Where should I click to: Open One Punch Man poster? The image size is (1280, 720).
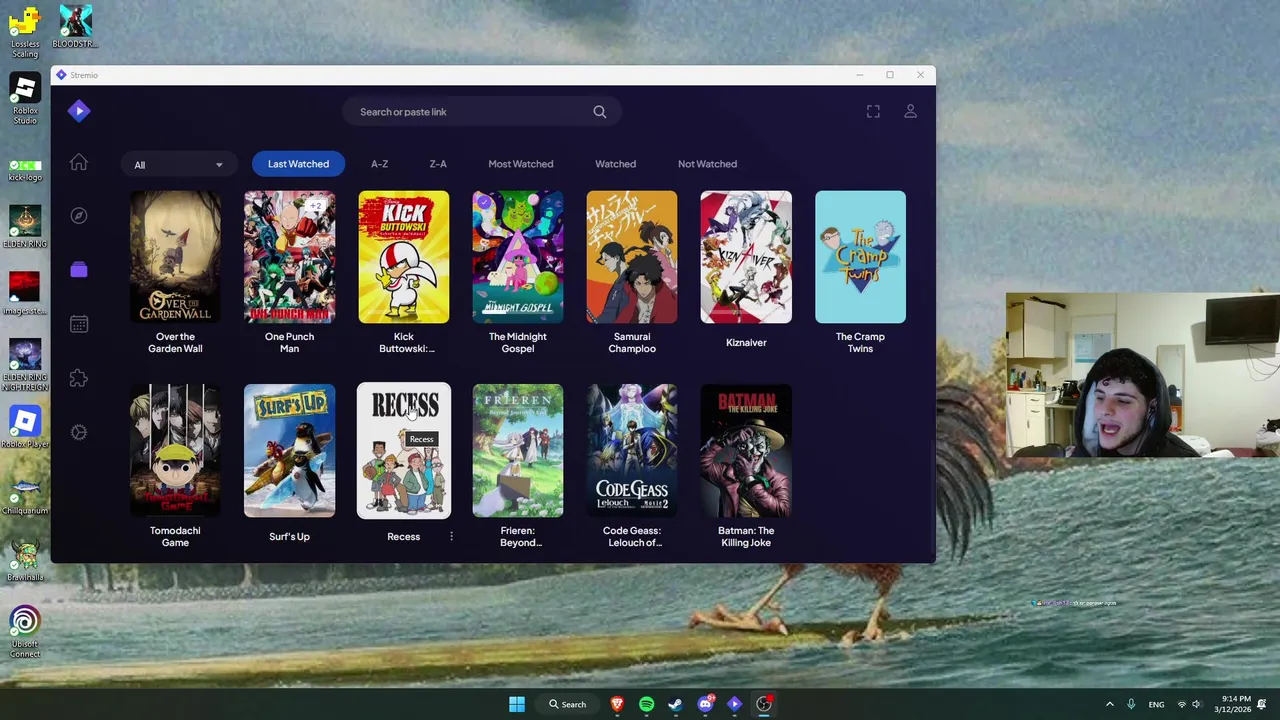pyautogui.click(x=289, y=257)
